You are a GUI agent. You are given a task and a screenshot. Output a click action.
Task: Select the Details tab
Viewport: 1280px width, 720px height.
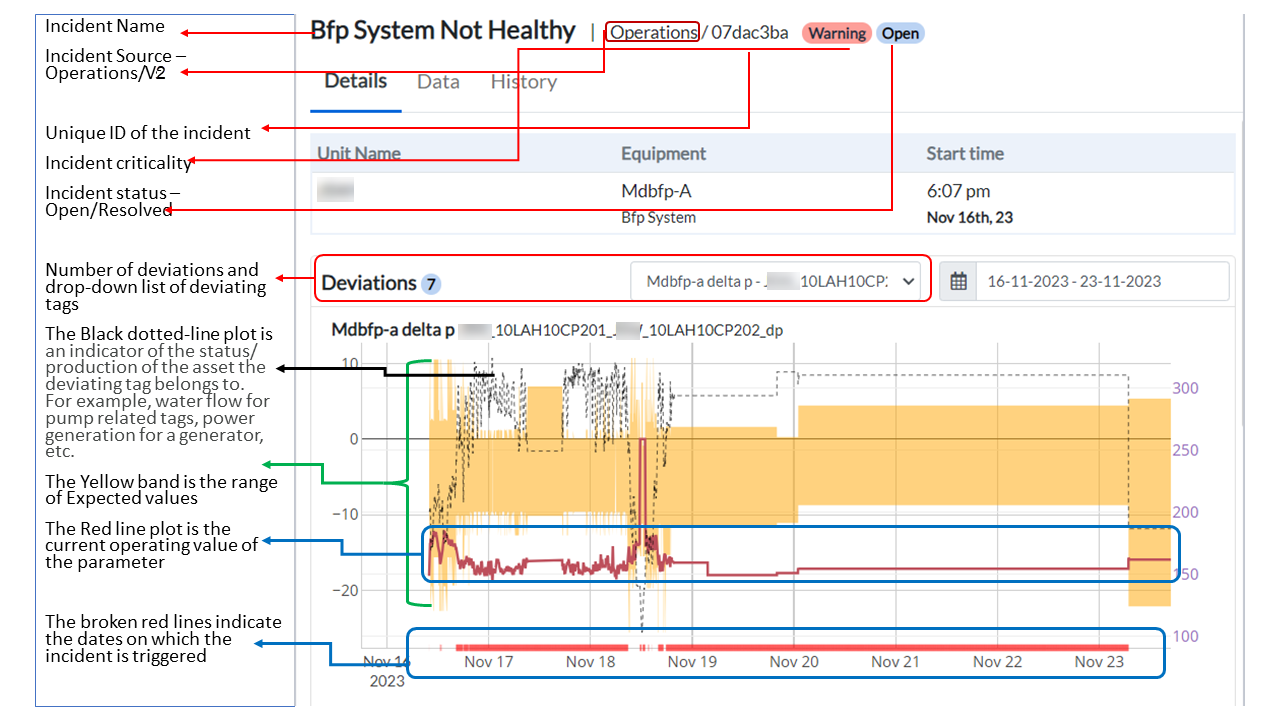click(355, 82)
